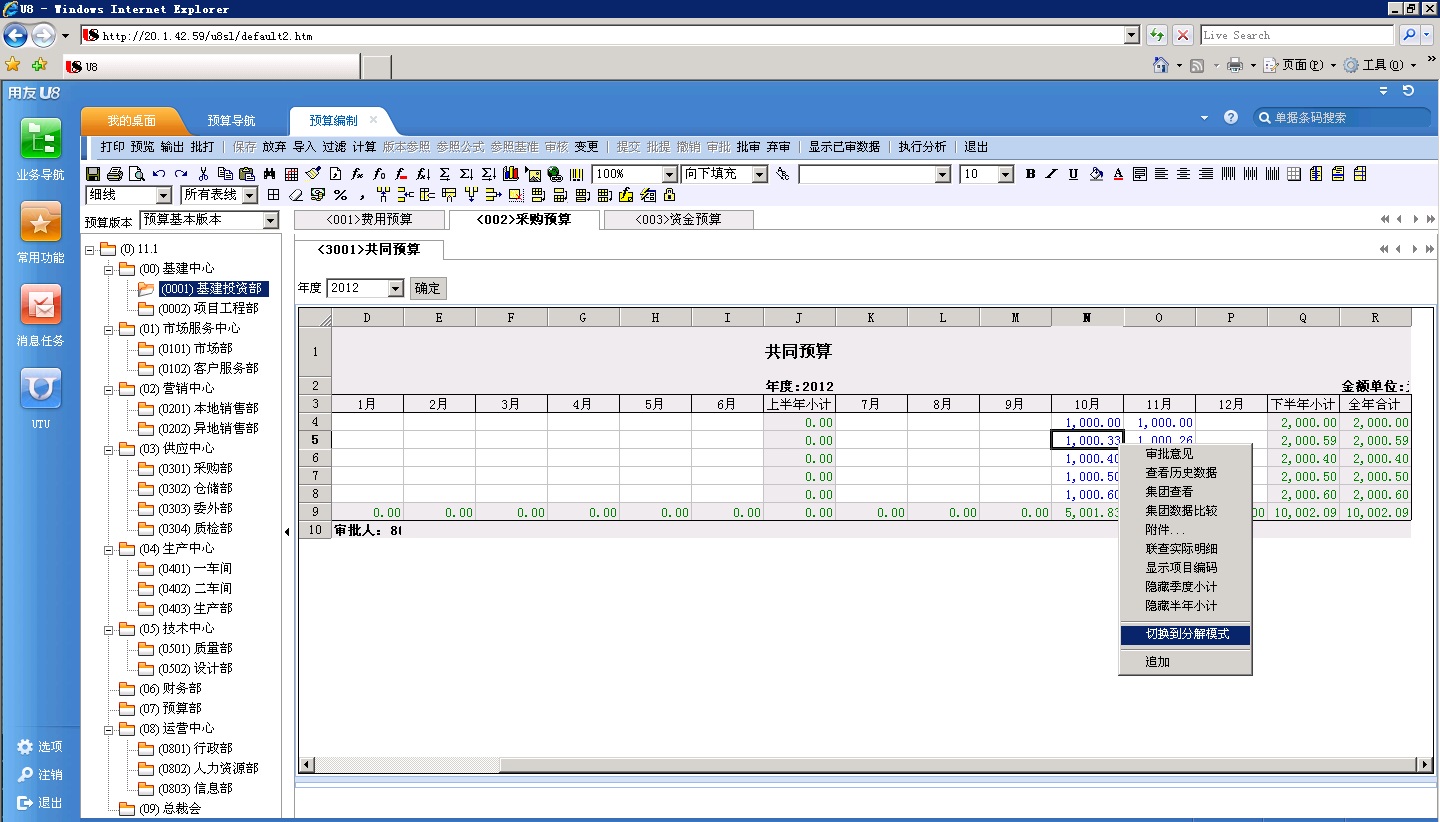The height and width of the screenshot is (822, 1440).
Task: Click the 确定 button beside the year
Action: click(427, 288)
